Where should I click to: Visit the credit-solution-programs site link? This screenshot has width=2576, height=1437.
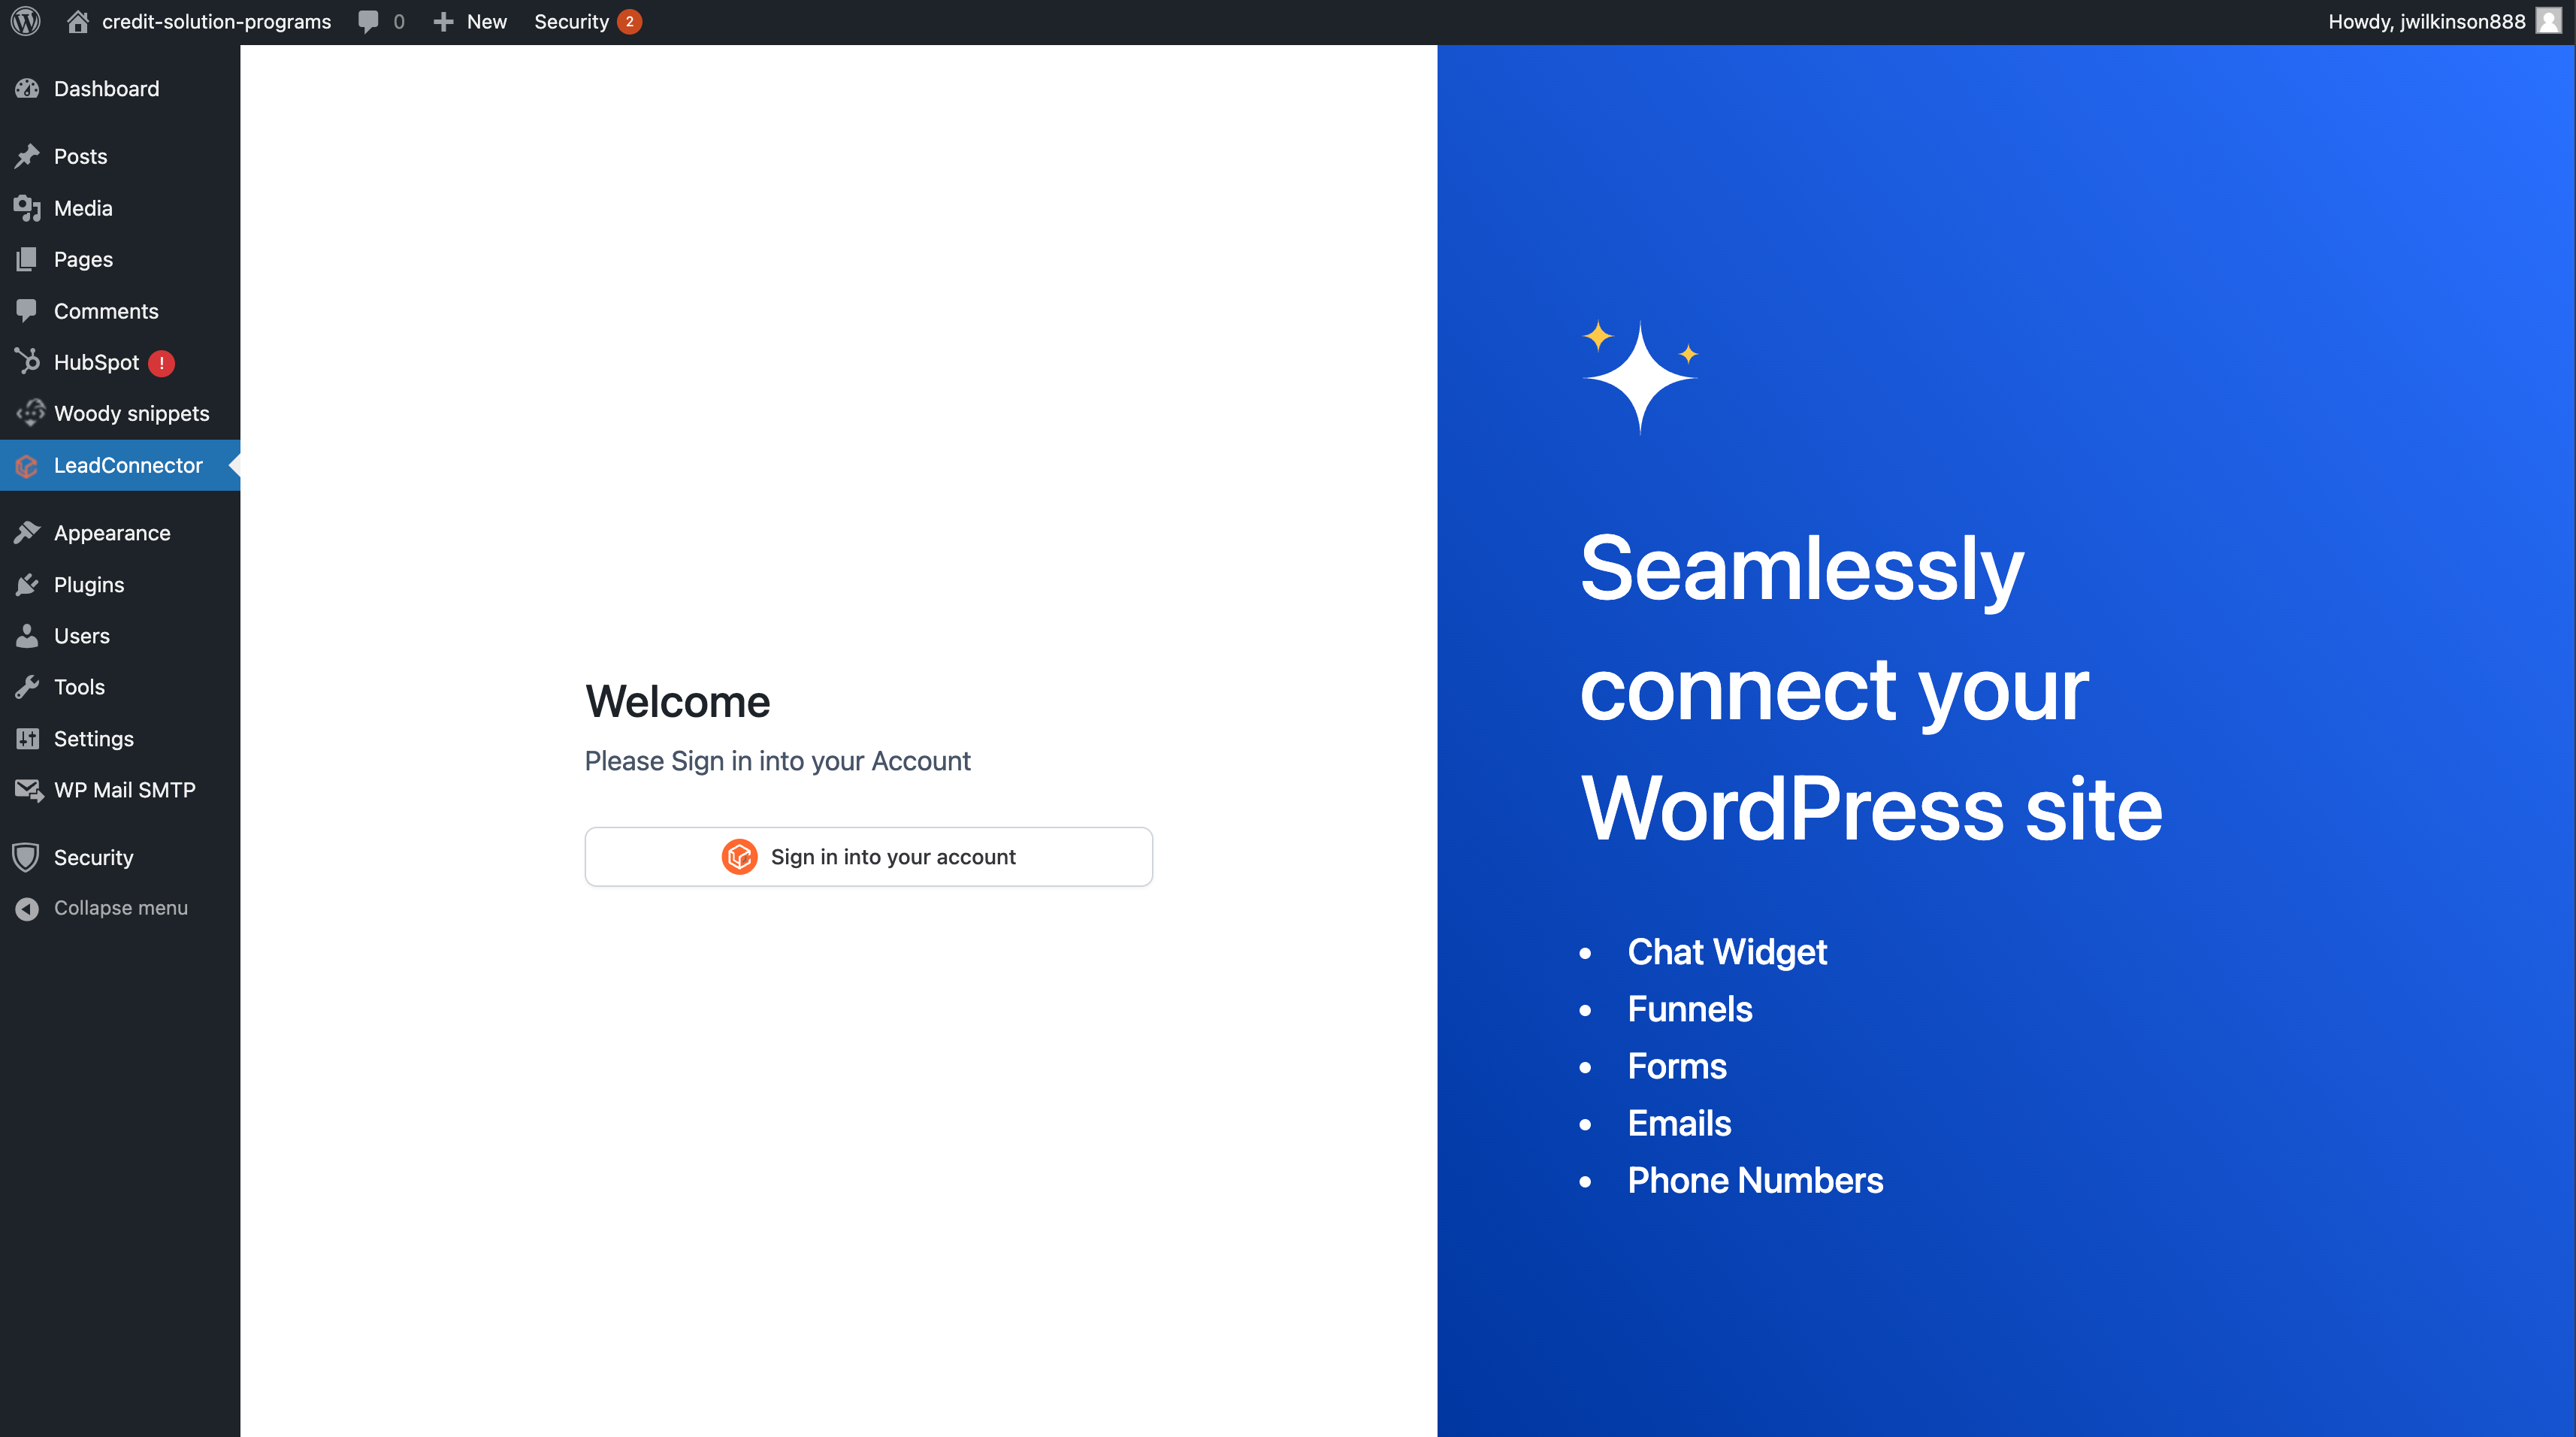pos(216,22)
